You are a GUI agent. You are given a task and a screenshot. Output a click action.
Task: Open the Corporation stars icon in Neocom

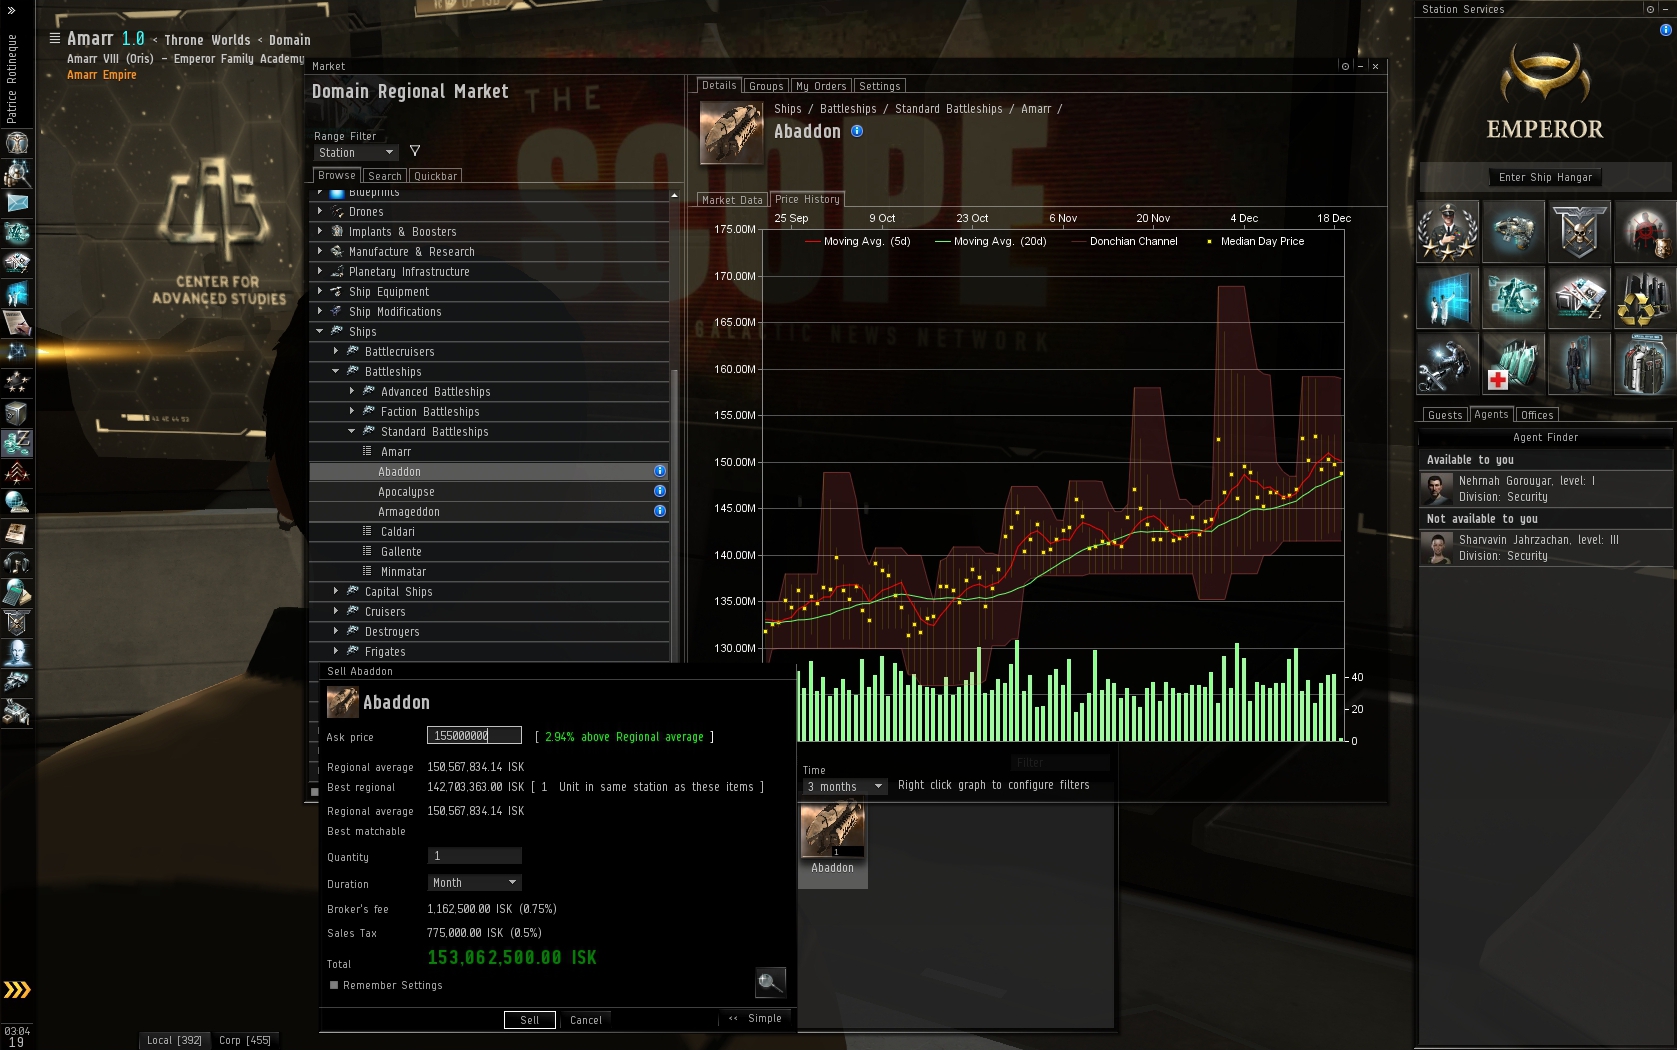[x=17, y=382]
